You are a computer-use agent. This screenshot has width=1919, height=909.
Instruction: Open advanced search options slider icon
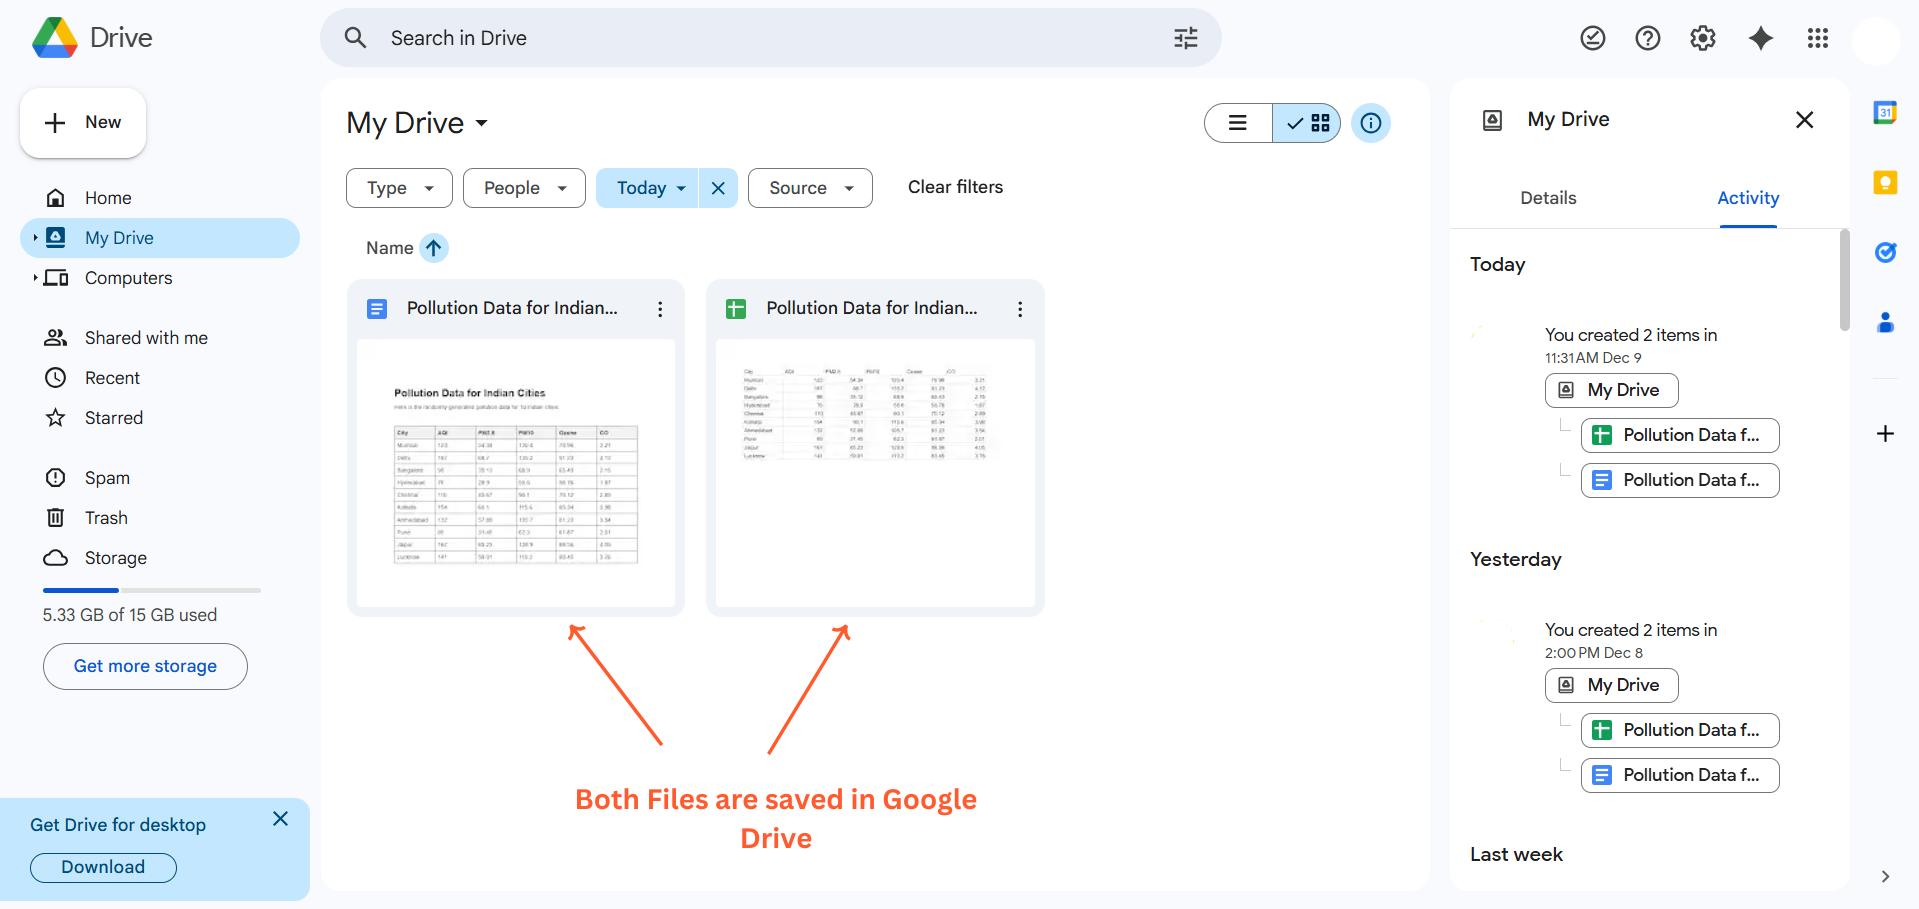1185,38
